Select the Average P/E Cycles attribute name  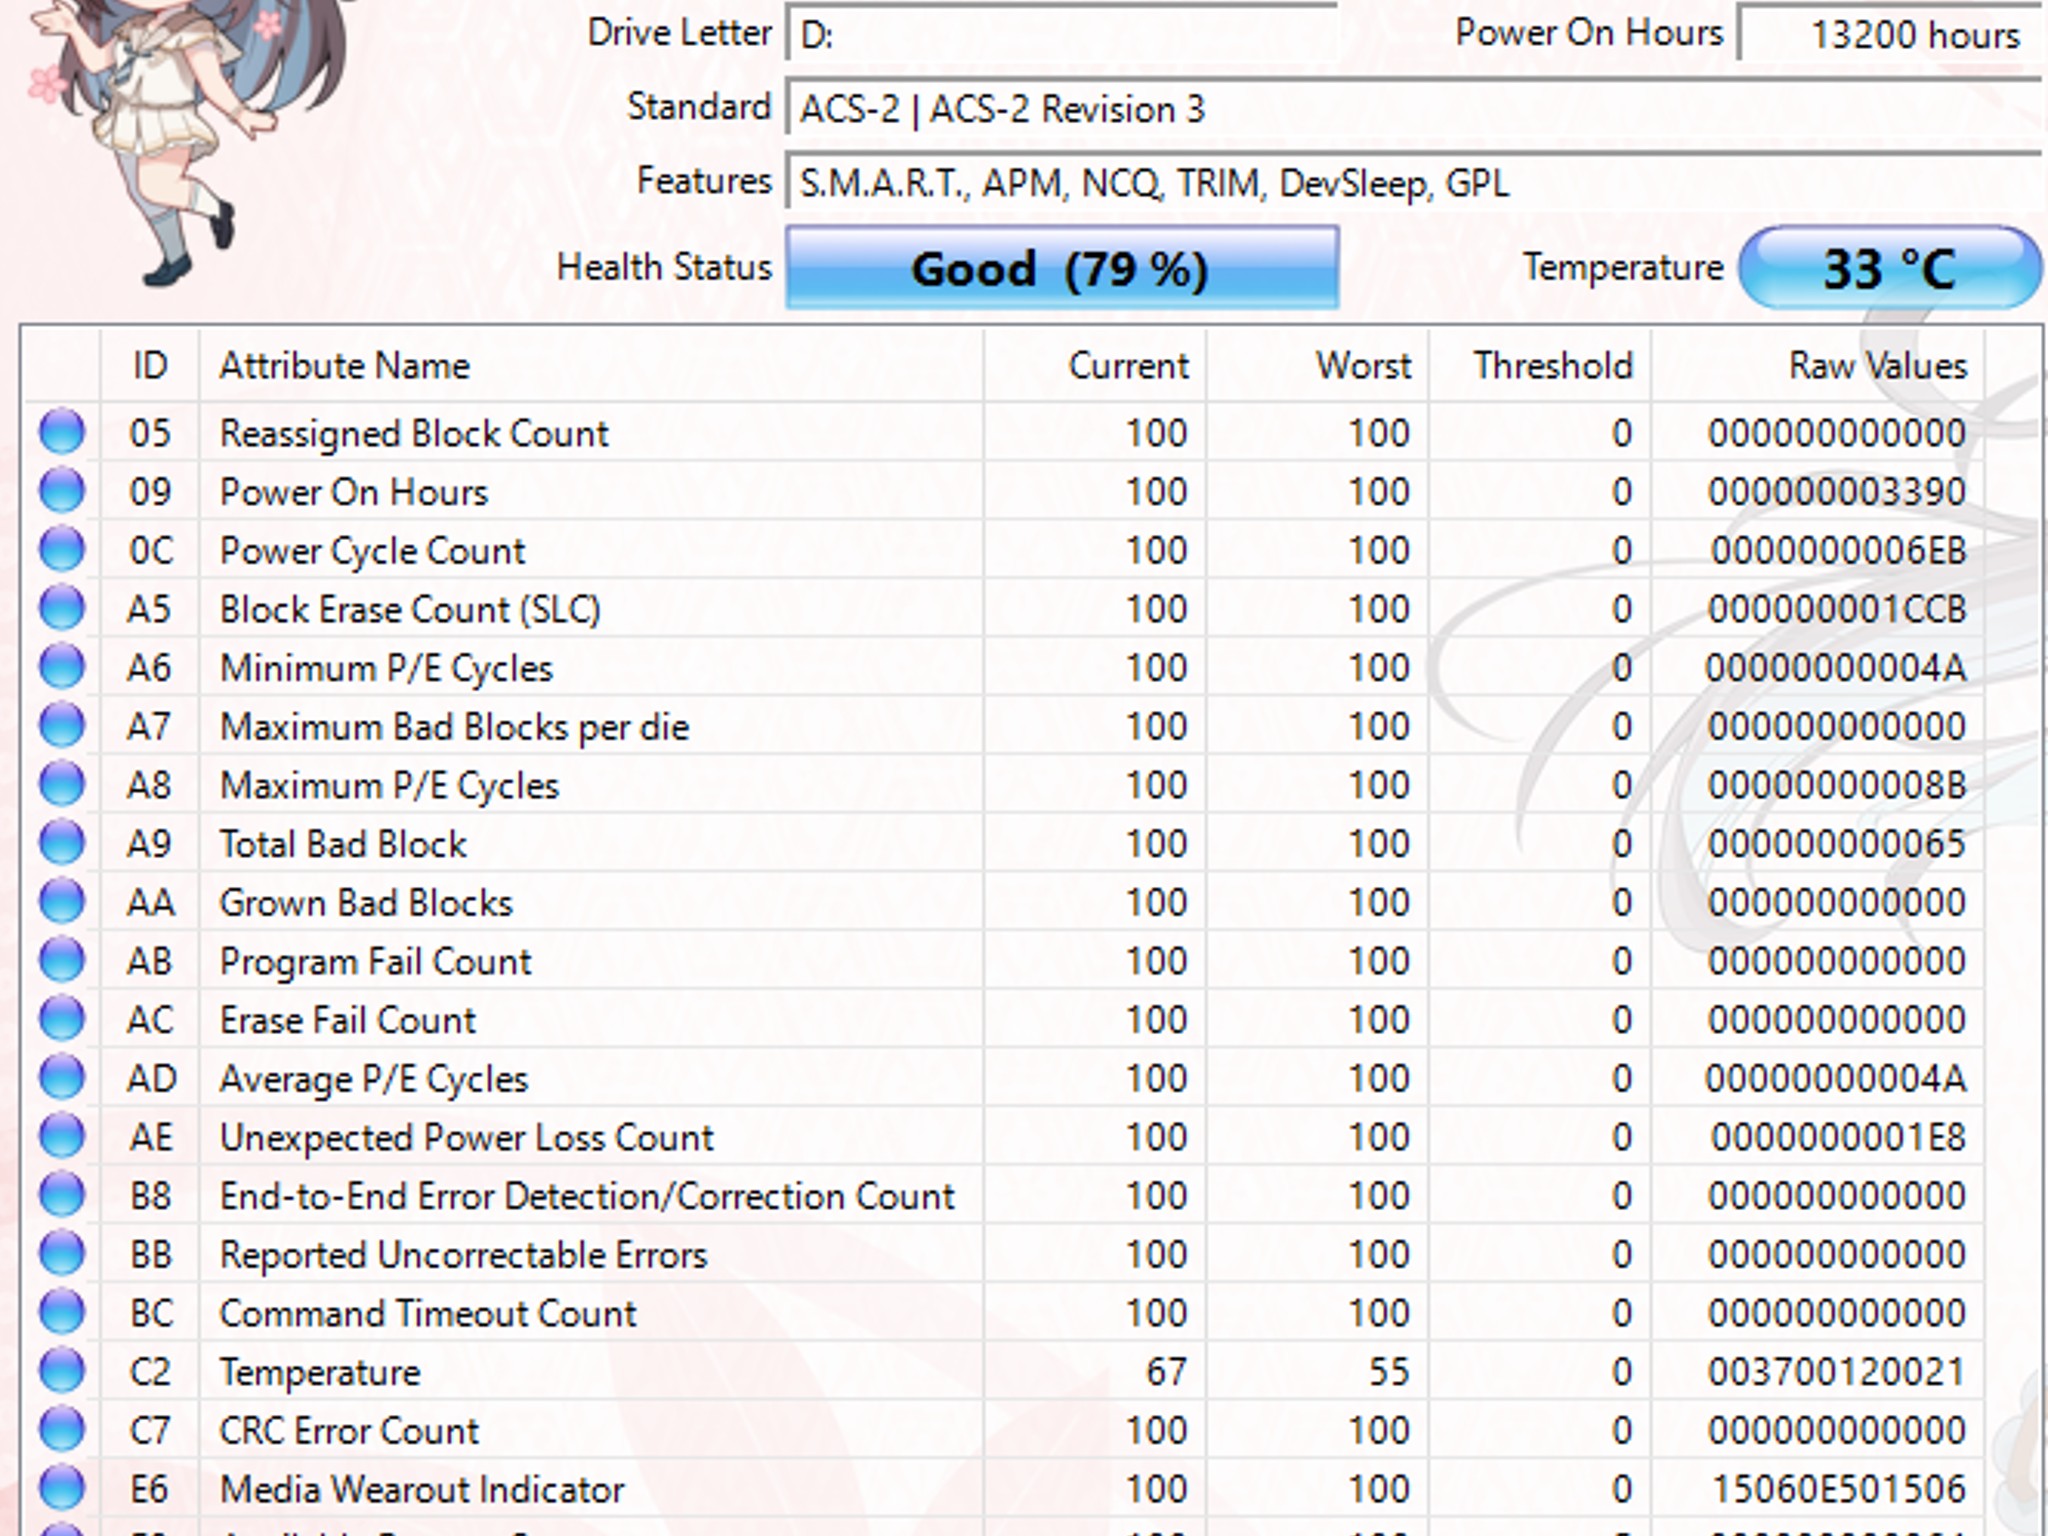click(374, 1079)
